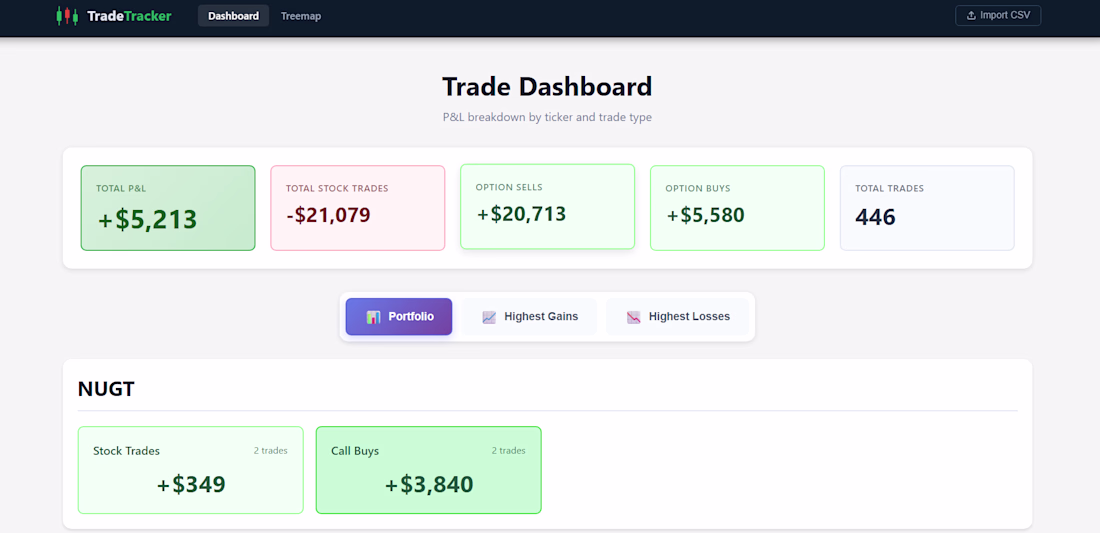Viewport: 1100px width, 533px height.
Task: Switch to the Treemap tab
Action: click(x=301, y=16)
